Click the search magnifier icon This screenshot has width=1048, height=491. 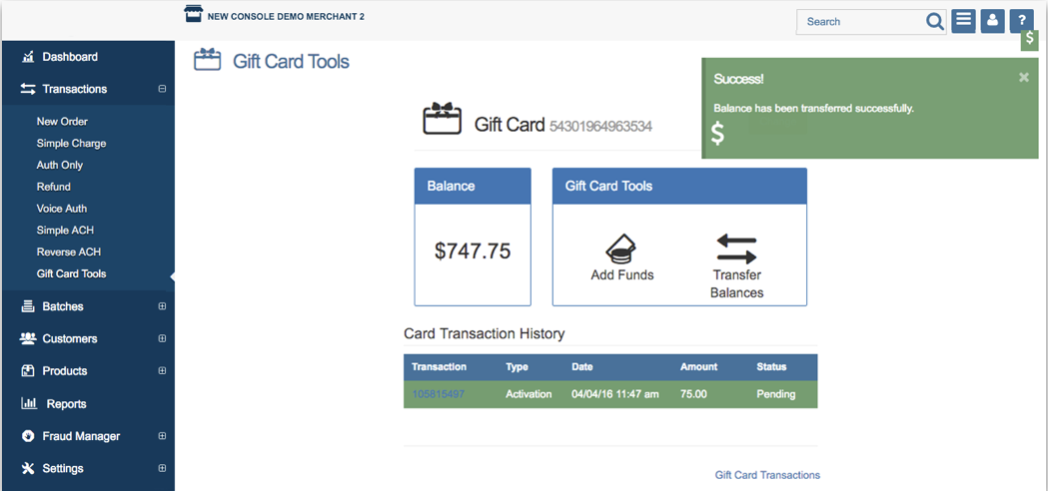point(934,21)
